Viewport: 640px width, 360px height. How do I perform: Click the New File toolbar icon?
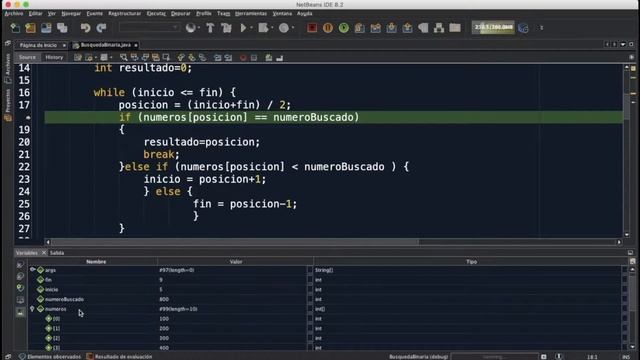pos(15,28)
